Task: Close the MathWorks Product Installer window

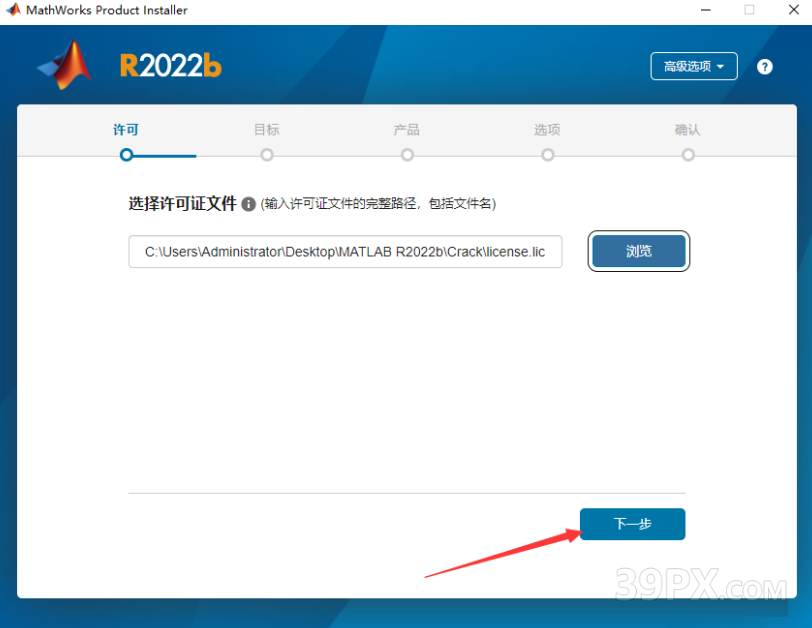Action: pyautogui.click(x=793, y=10)
